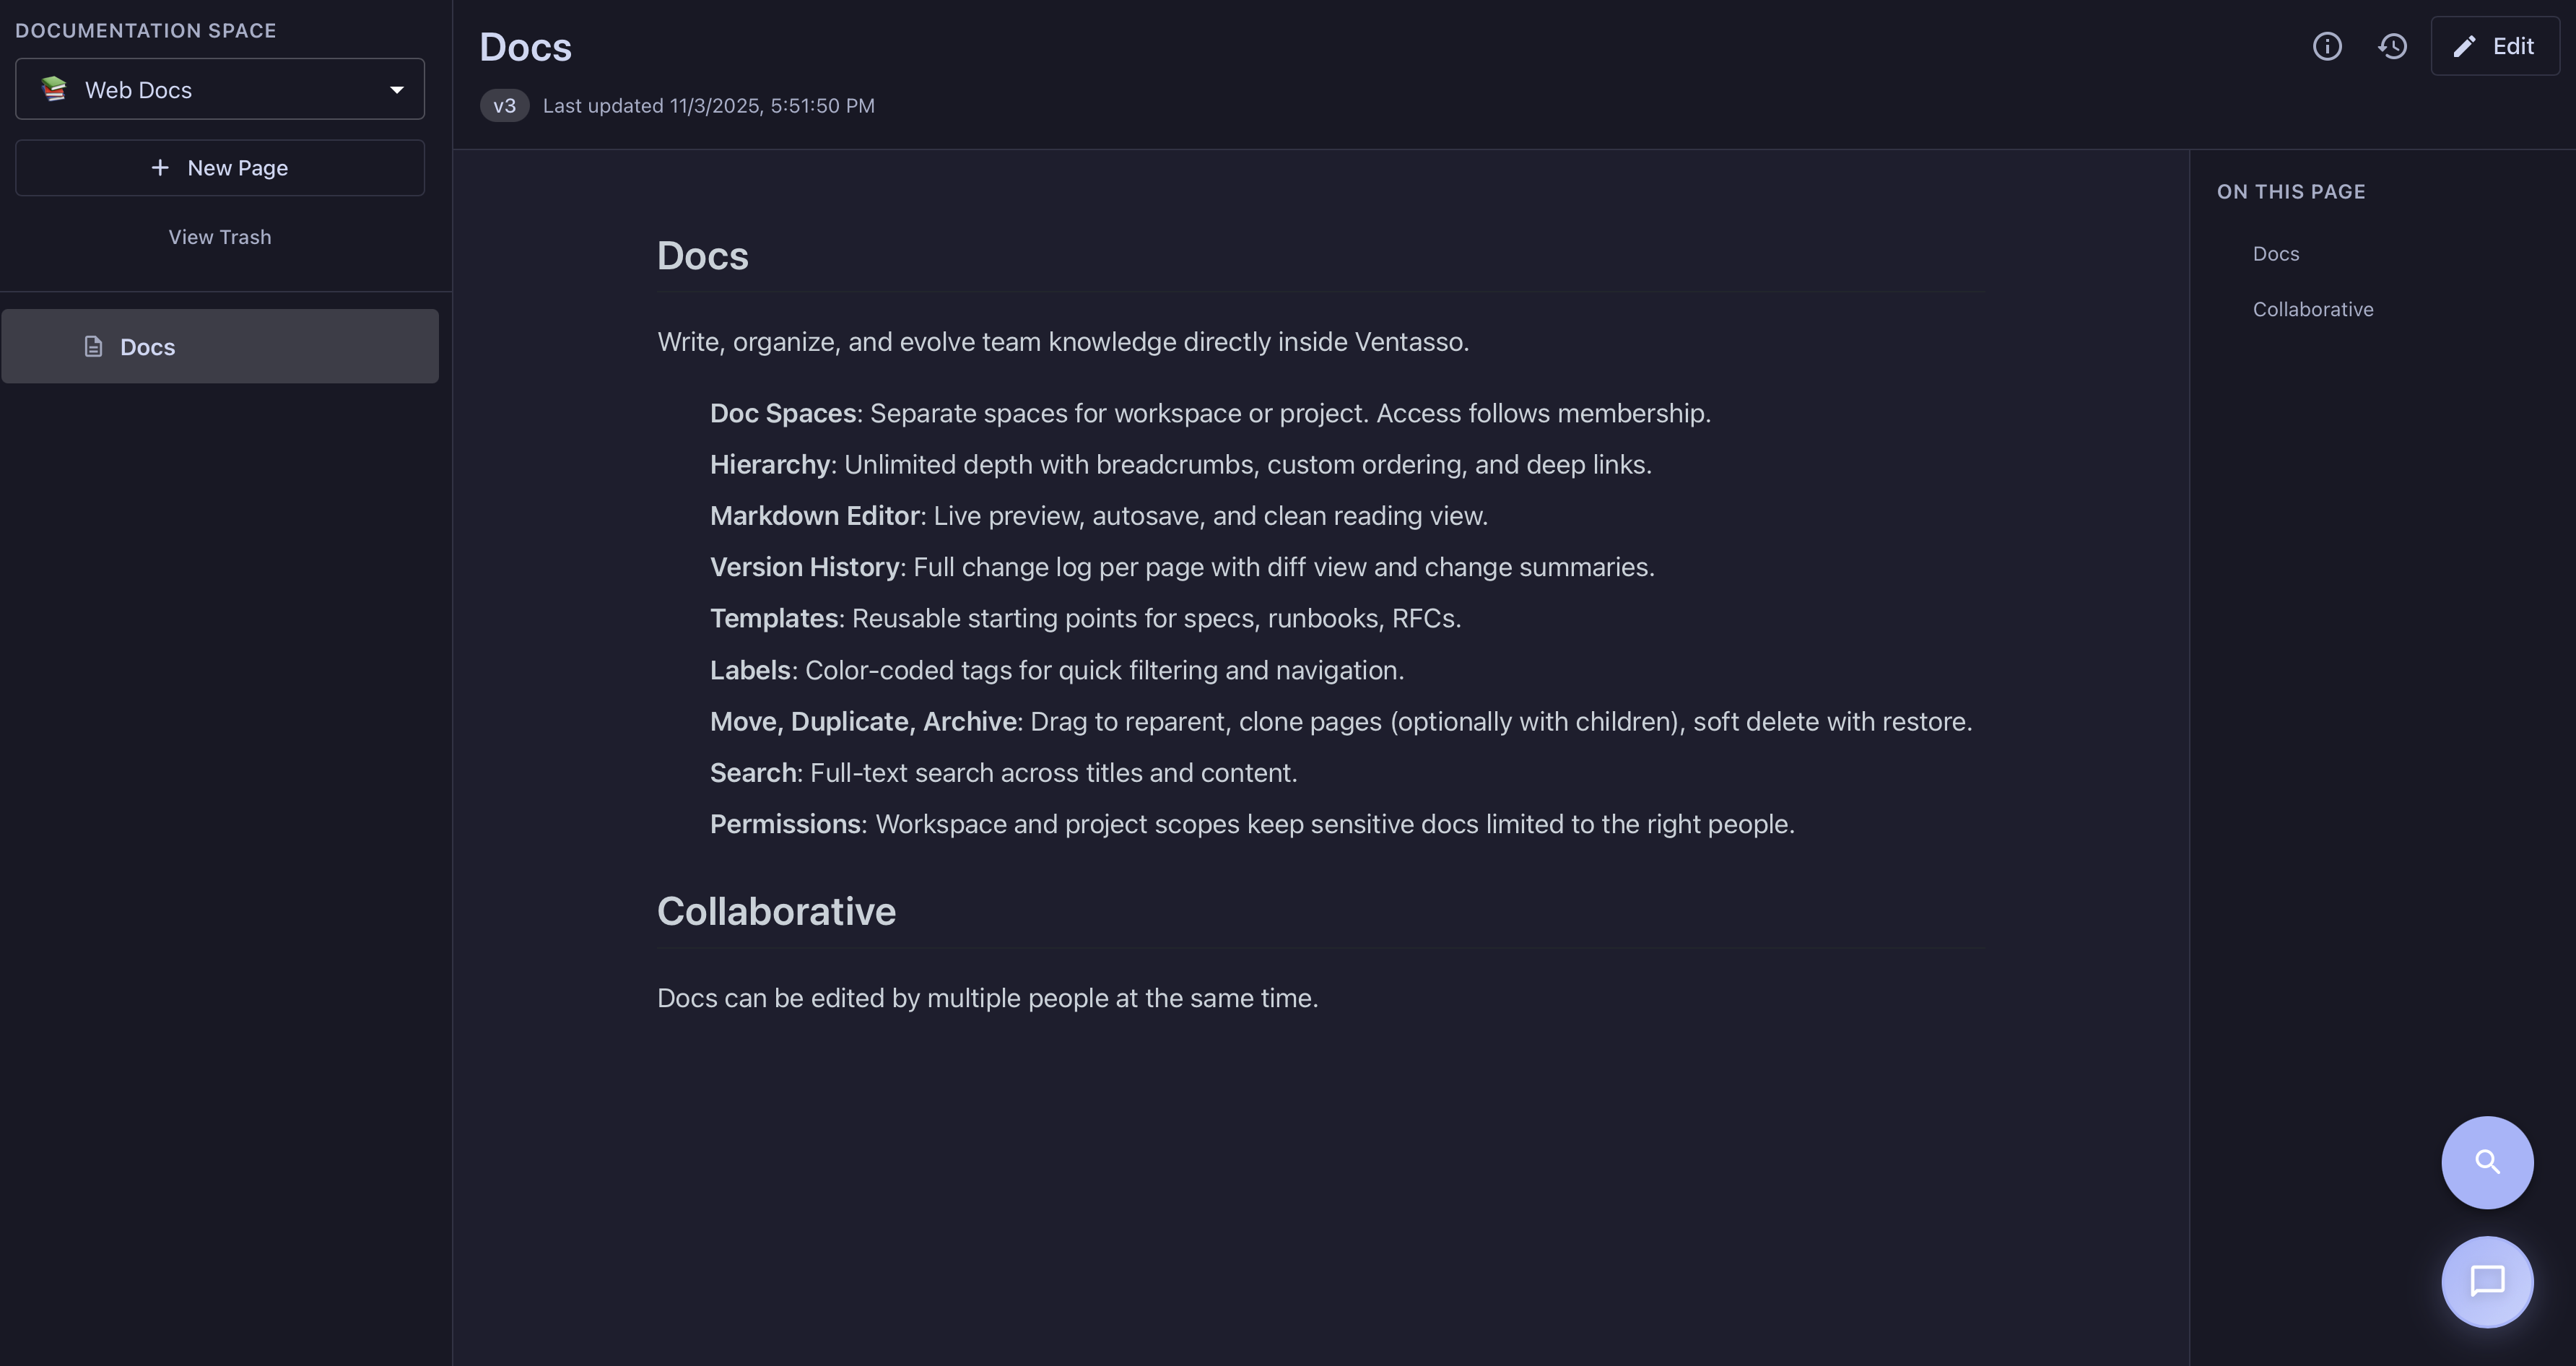
Task: Expand the Web Docs dropdown arrow
Action: (397, 90)
